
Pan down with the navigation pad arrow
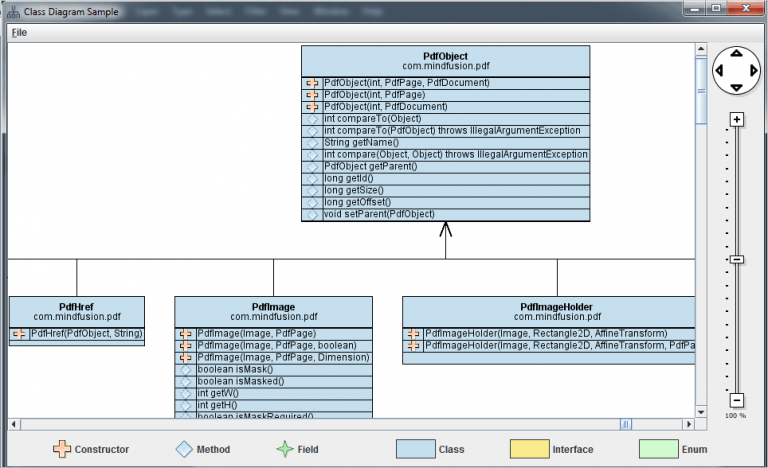[x=736, y=88]
